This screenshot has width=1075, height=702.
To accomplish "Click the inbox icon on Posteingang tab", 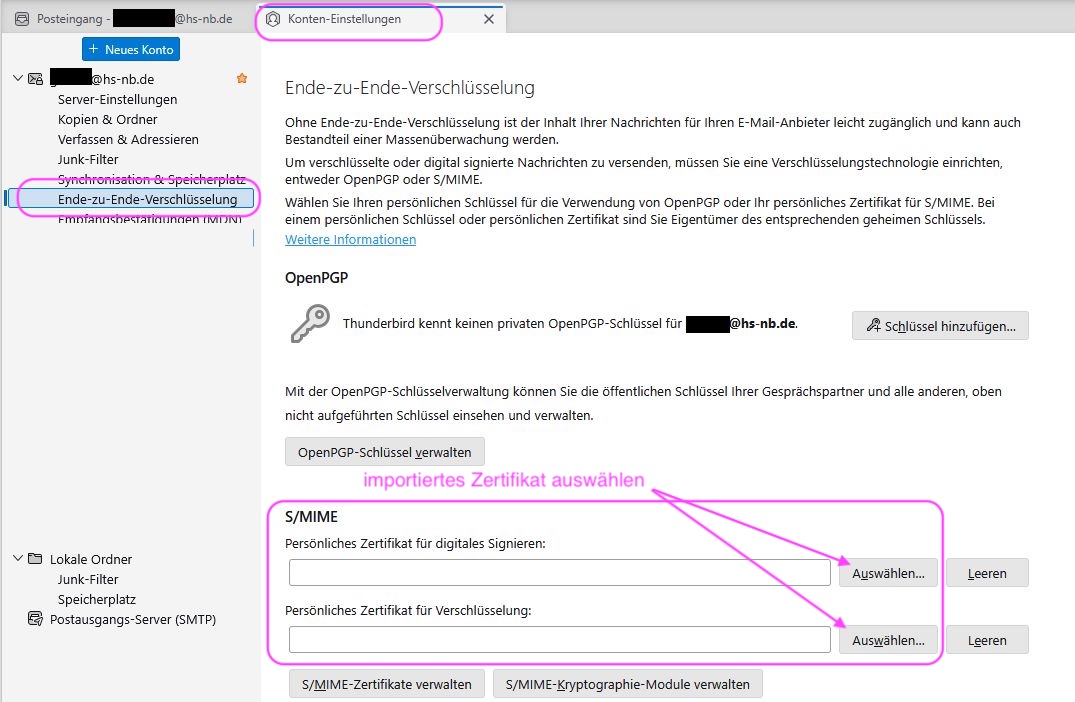I will click(22, 19).
